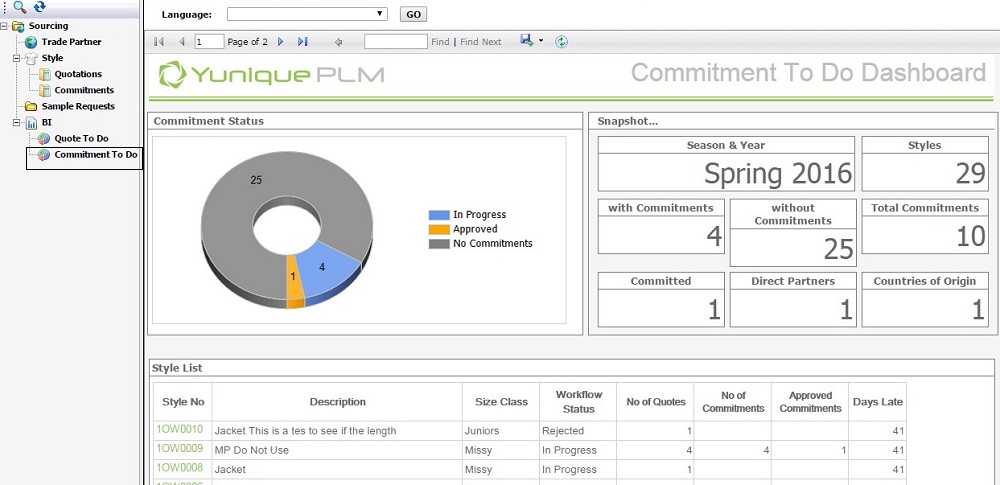Click the Total Commitments value 10
The image size is (1000, 485).
tap(971, 236)
